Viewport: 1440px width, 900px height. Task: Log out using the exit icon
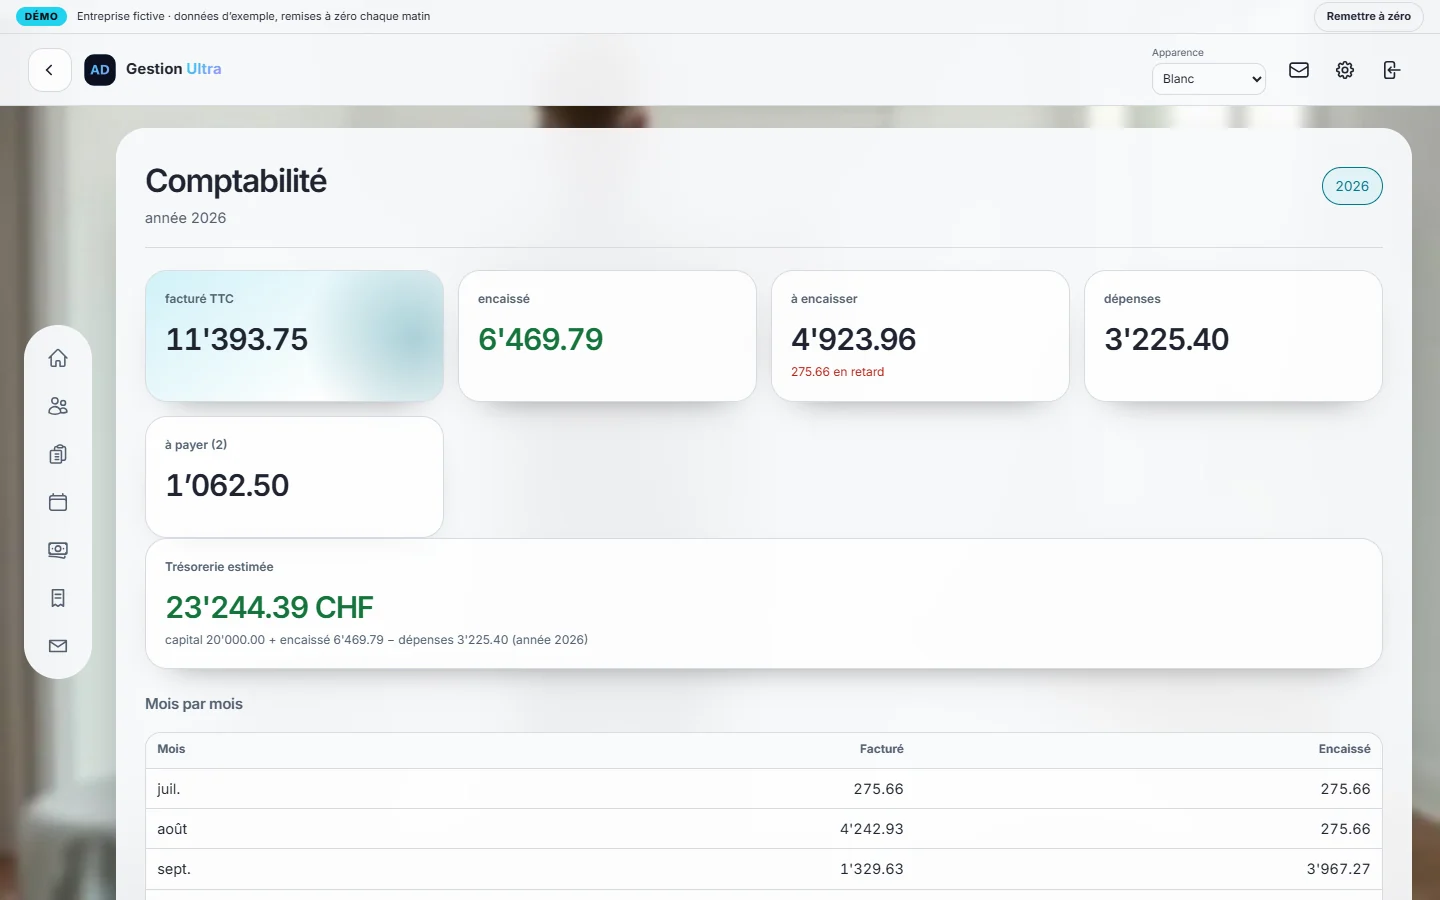(x=1391, y=70)
